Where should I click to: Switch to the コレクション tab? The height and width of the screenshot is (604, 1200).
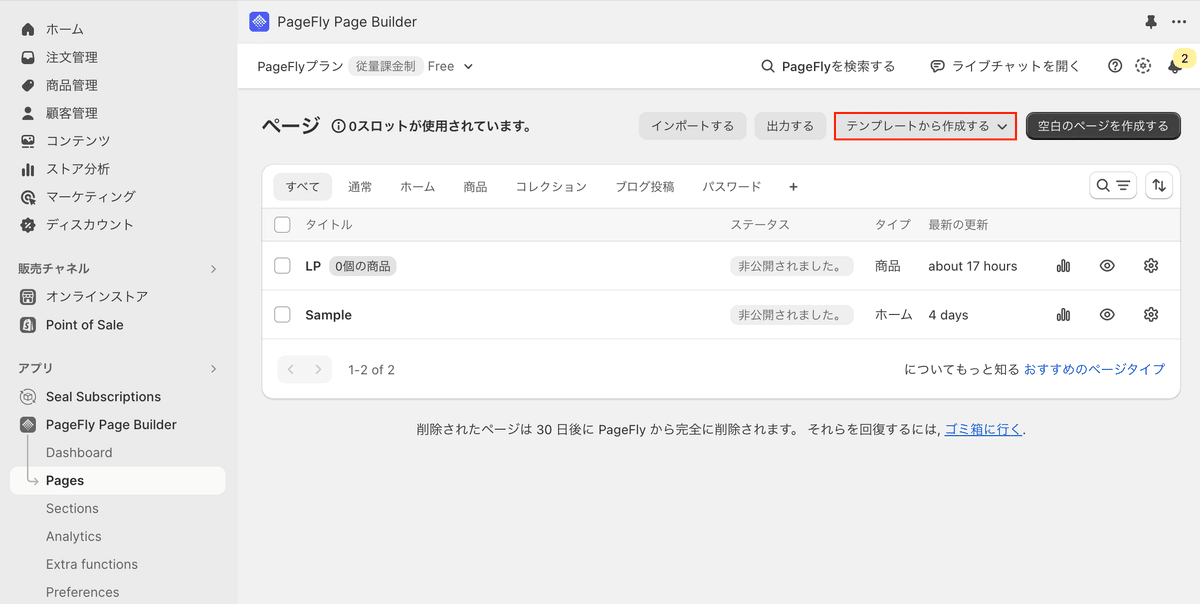[x=551, y=187]
